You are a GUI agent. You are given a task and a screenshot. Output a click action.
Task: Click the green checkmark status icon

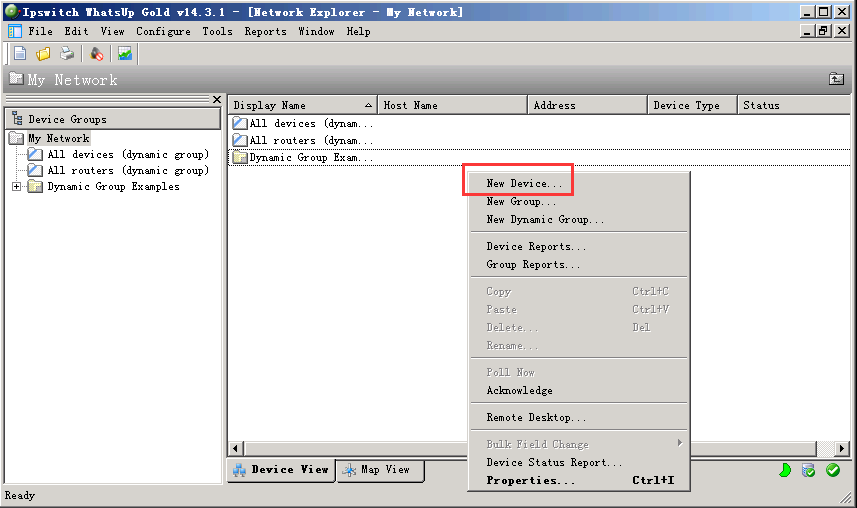[833, 470]
